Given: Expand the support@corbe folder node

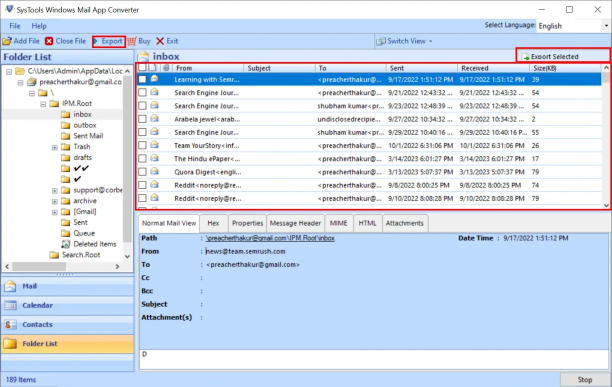Looking at the screenshot, I should tap(55, 190).
